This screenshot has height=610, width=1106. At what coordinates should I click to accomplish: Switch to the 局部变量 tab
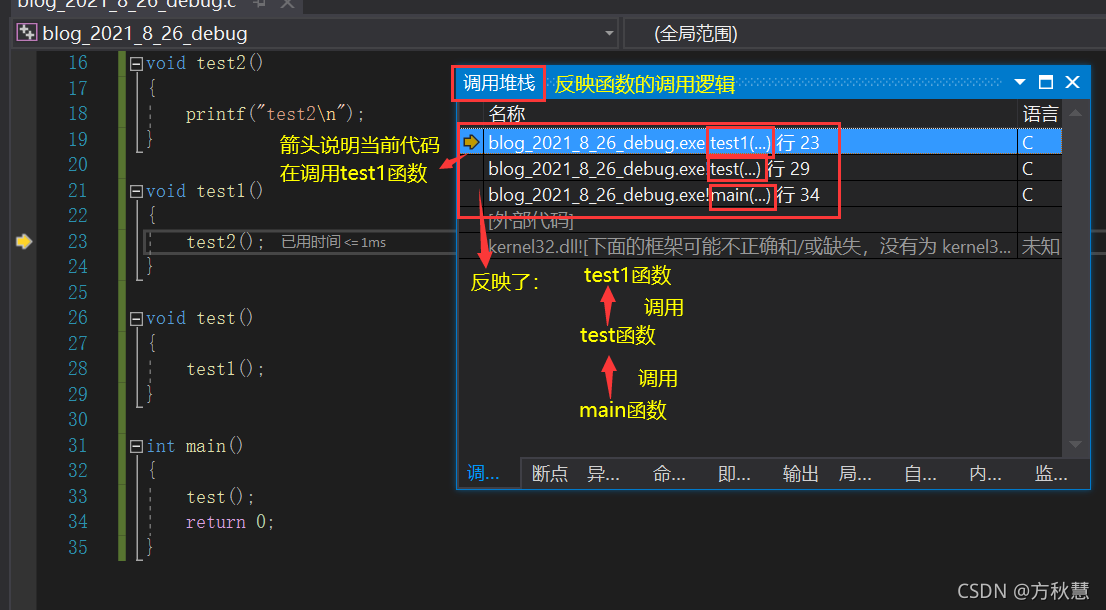[855, 474]
